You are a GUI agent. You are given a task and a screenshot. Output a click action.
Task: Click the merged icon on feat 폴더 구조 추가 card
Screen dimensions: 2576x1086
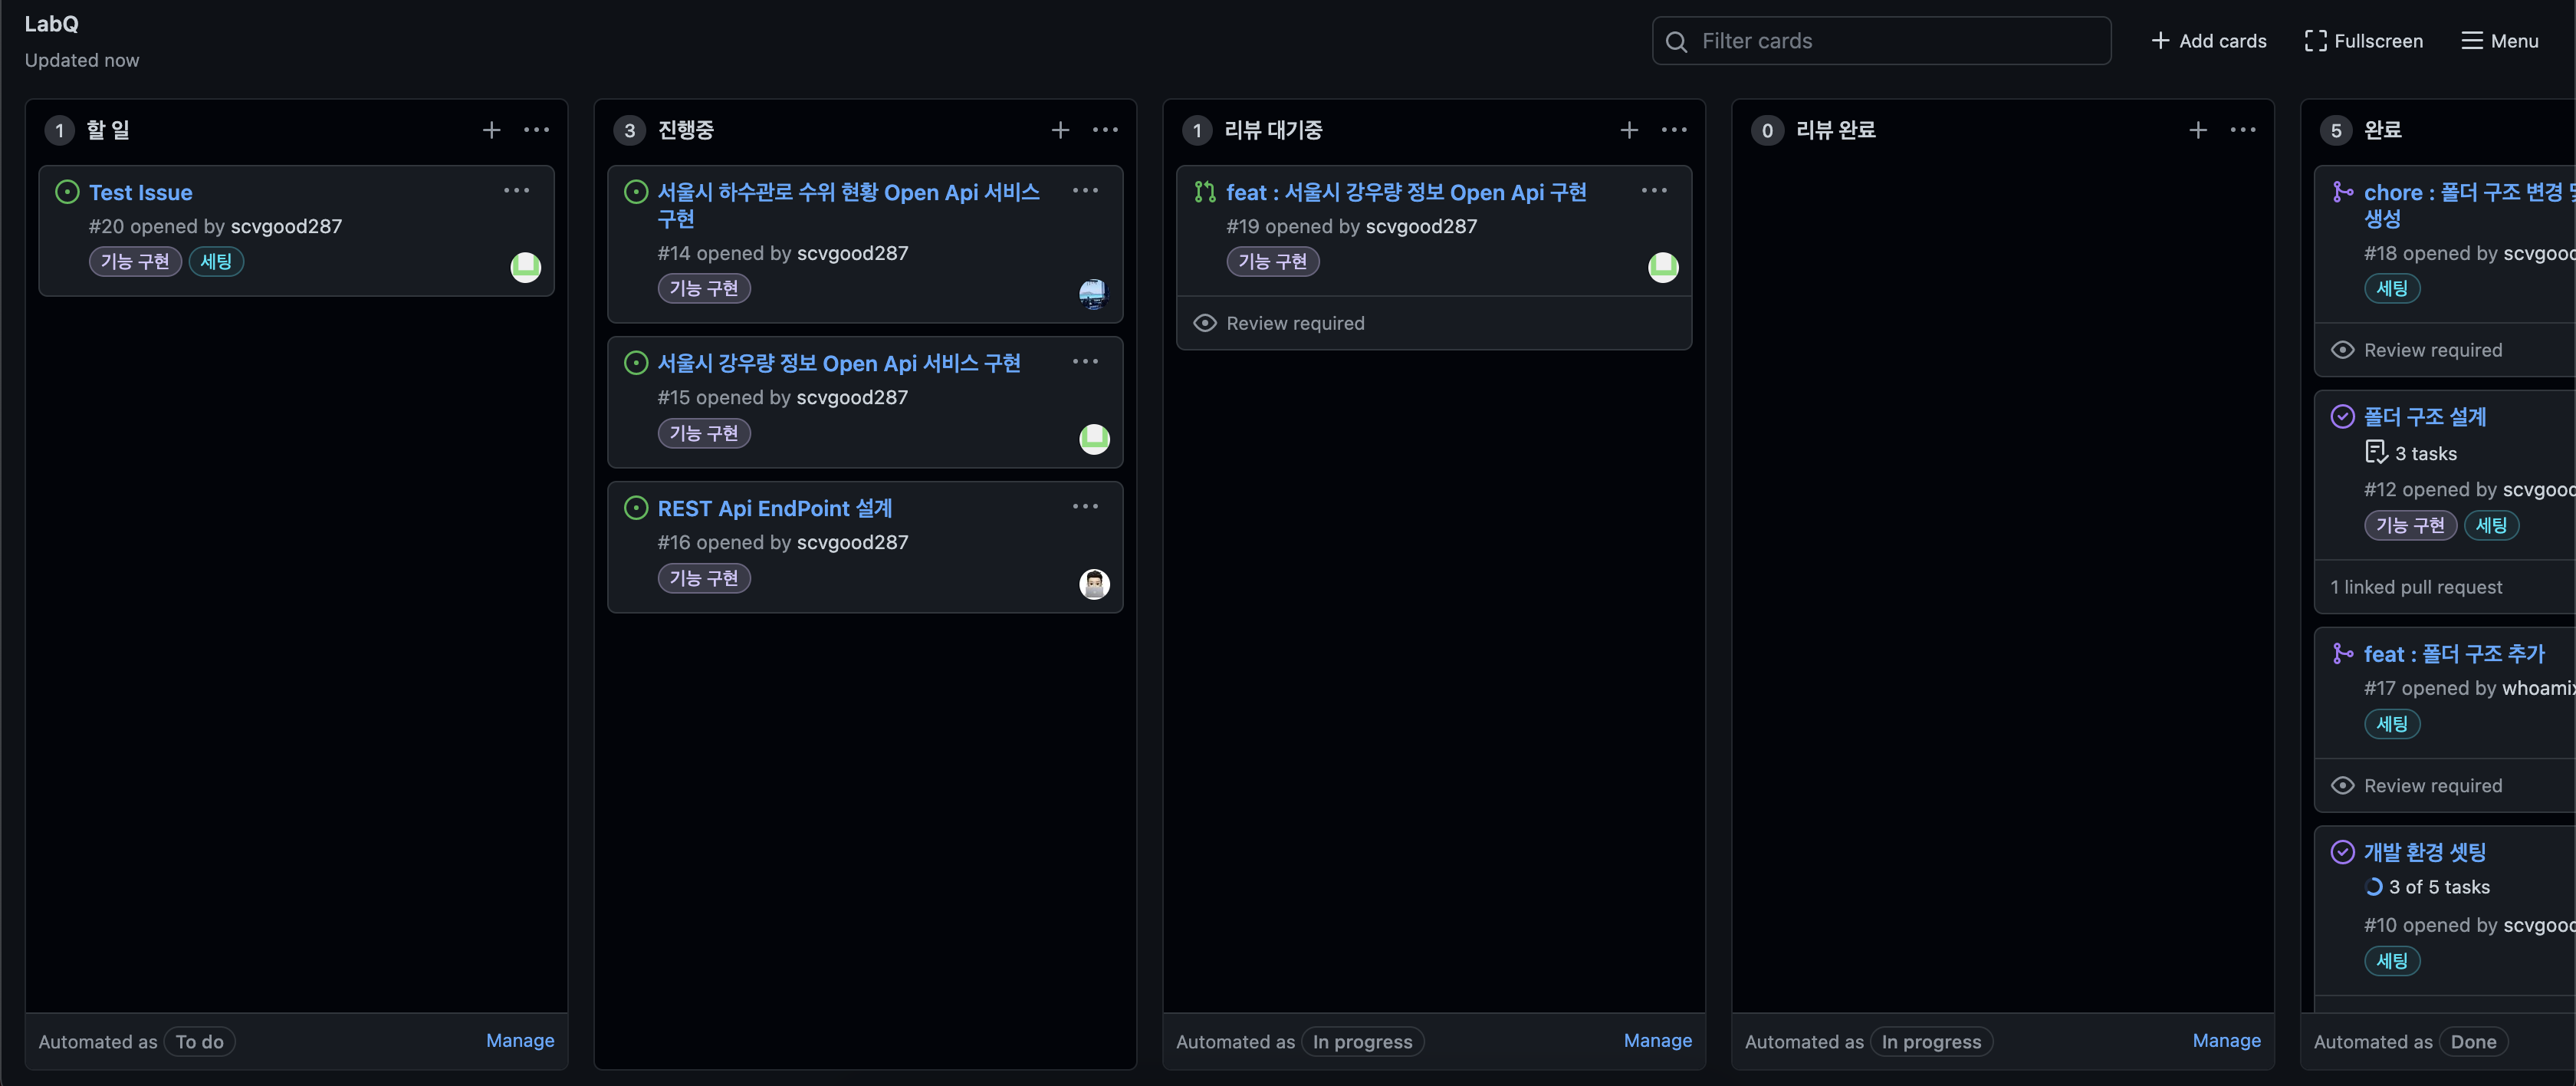tap(2342, 654)
